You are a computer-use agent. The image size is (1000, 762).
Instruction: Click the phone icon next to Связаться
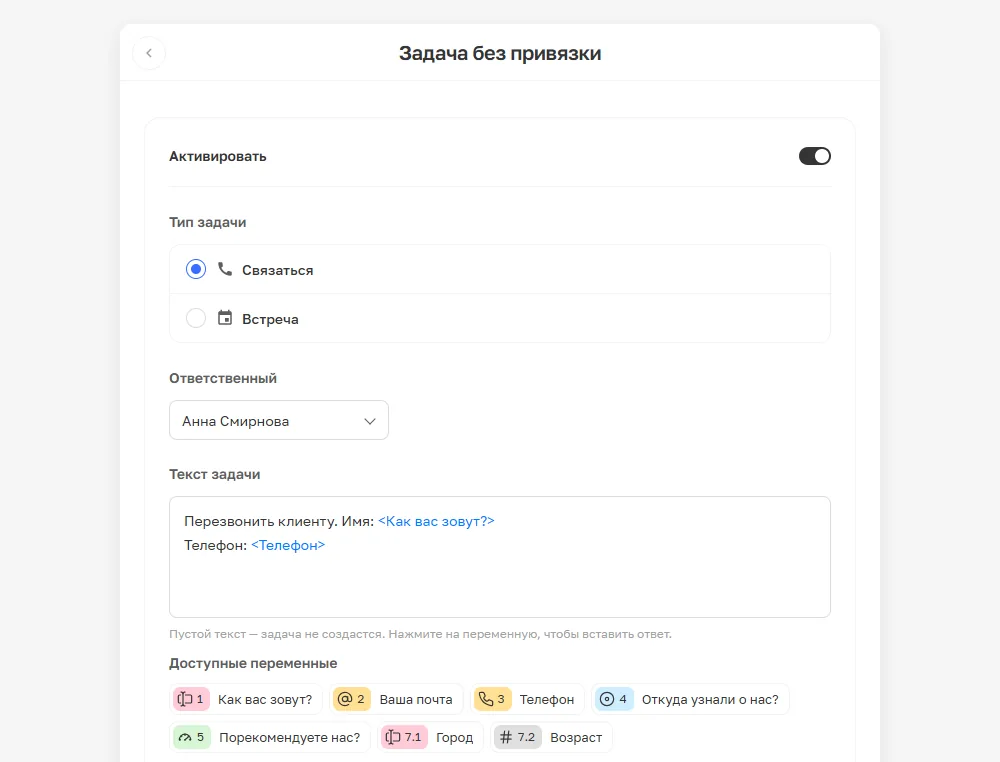[224, 269]
